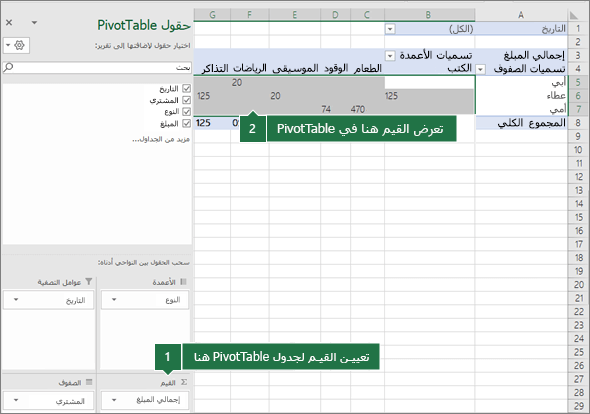Click the value 74 in the أمي row

coord(326,110)
